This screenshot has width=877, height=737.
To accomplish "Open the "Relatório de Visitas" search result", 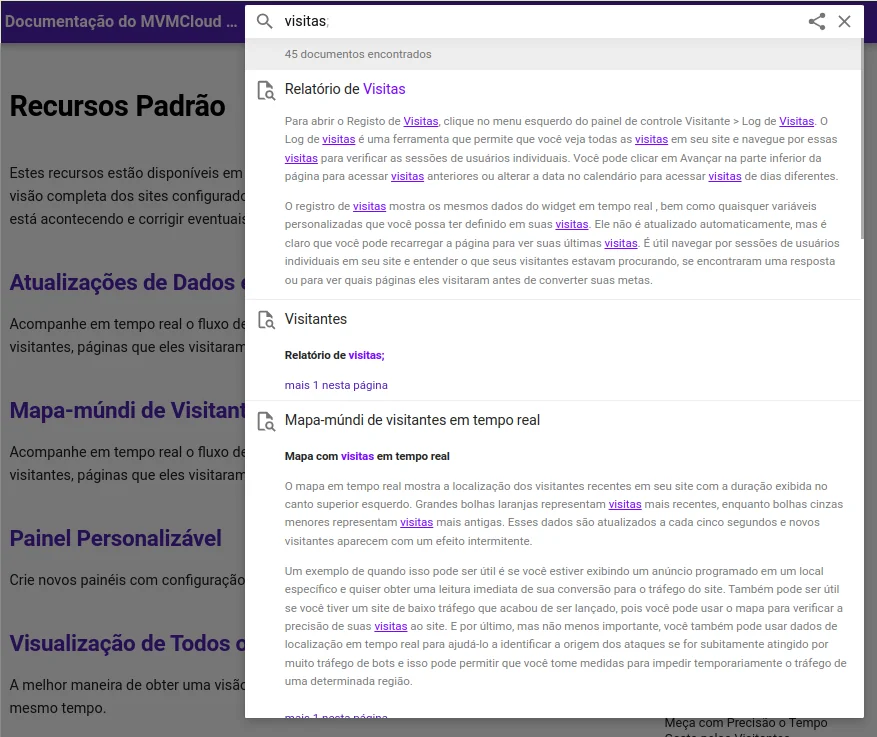I will click(345, 89).
